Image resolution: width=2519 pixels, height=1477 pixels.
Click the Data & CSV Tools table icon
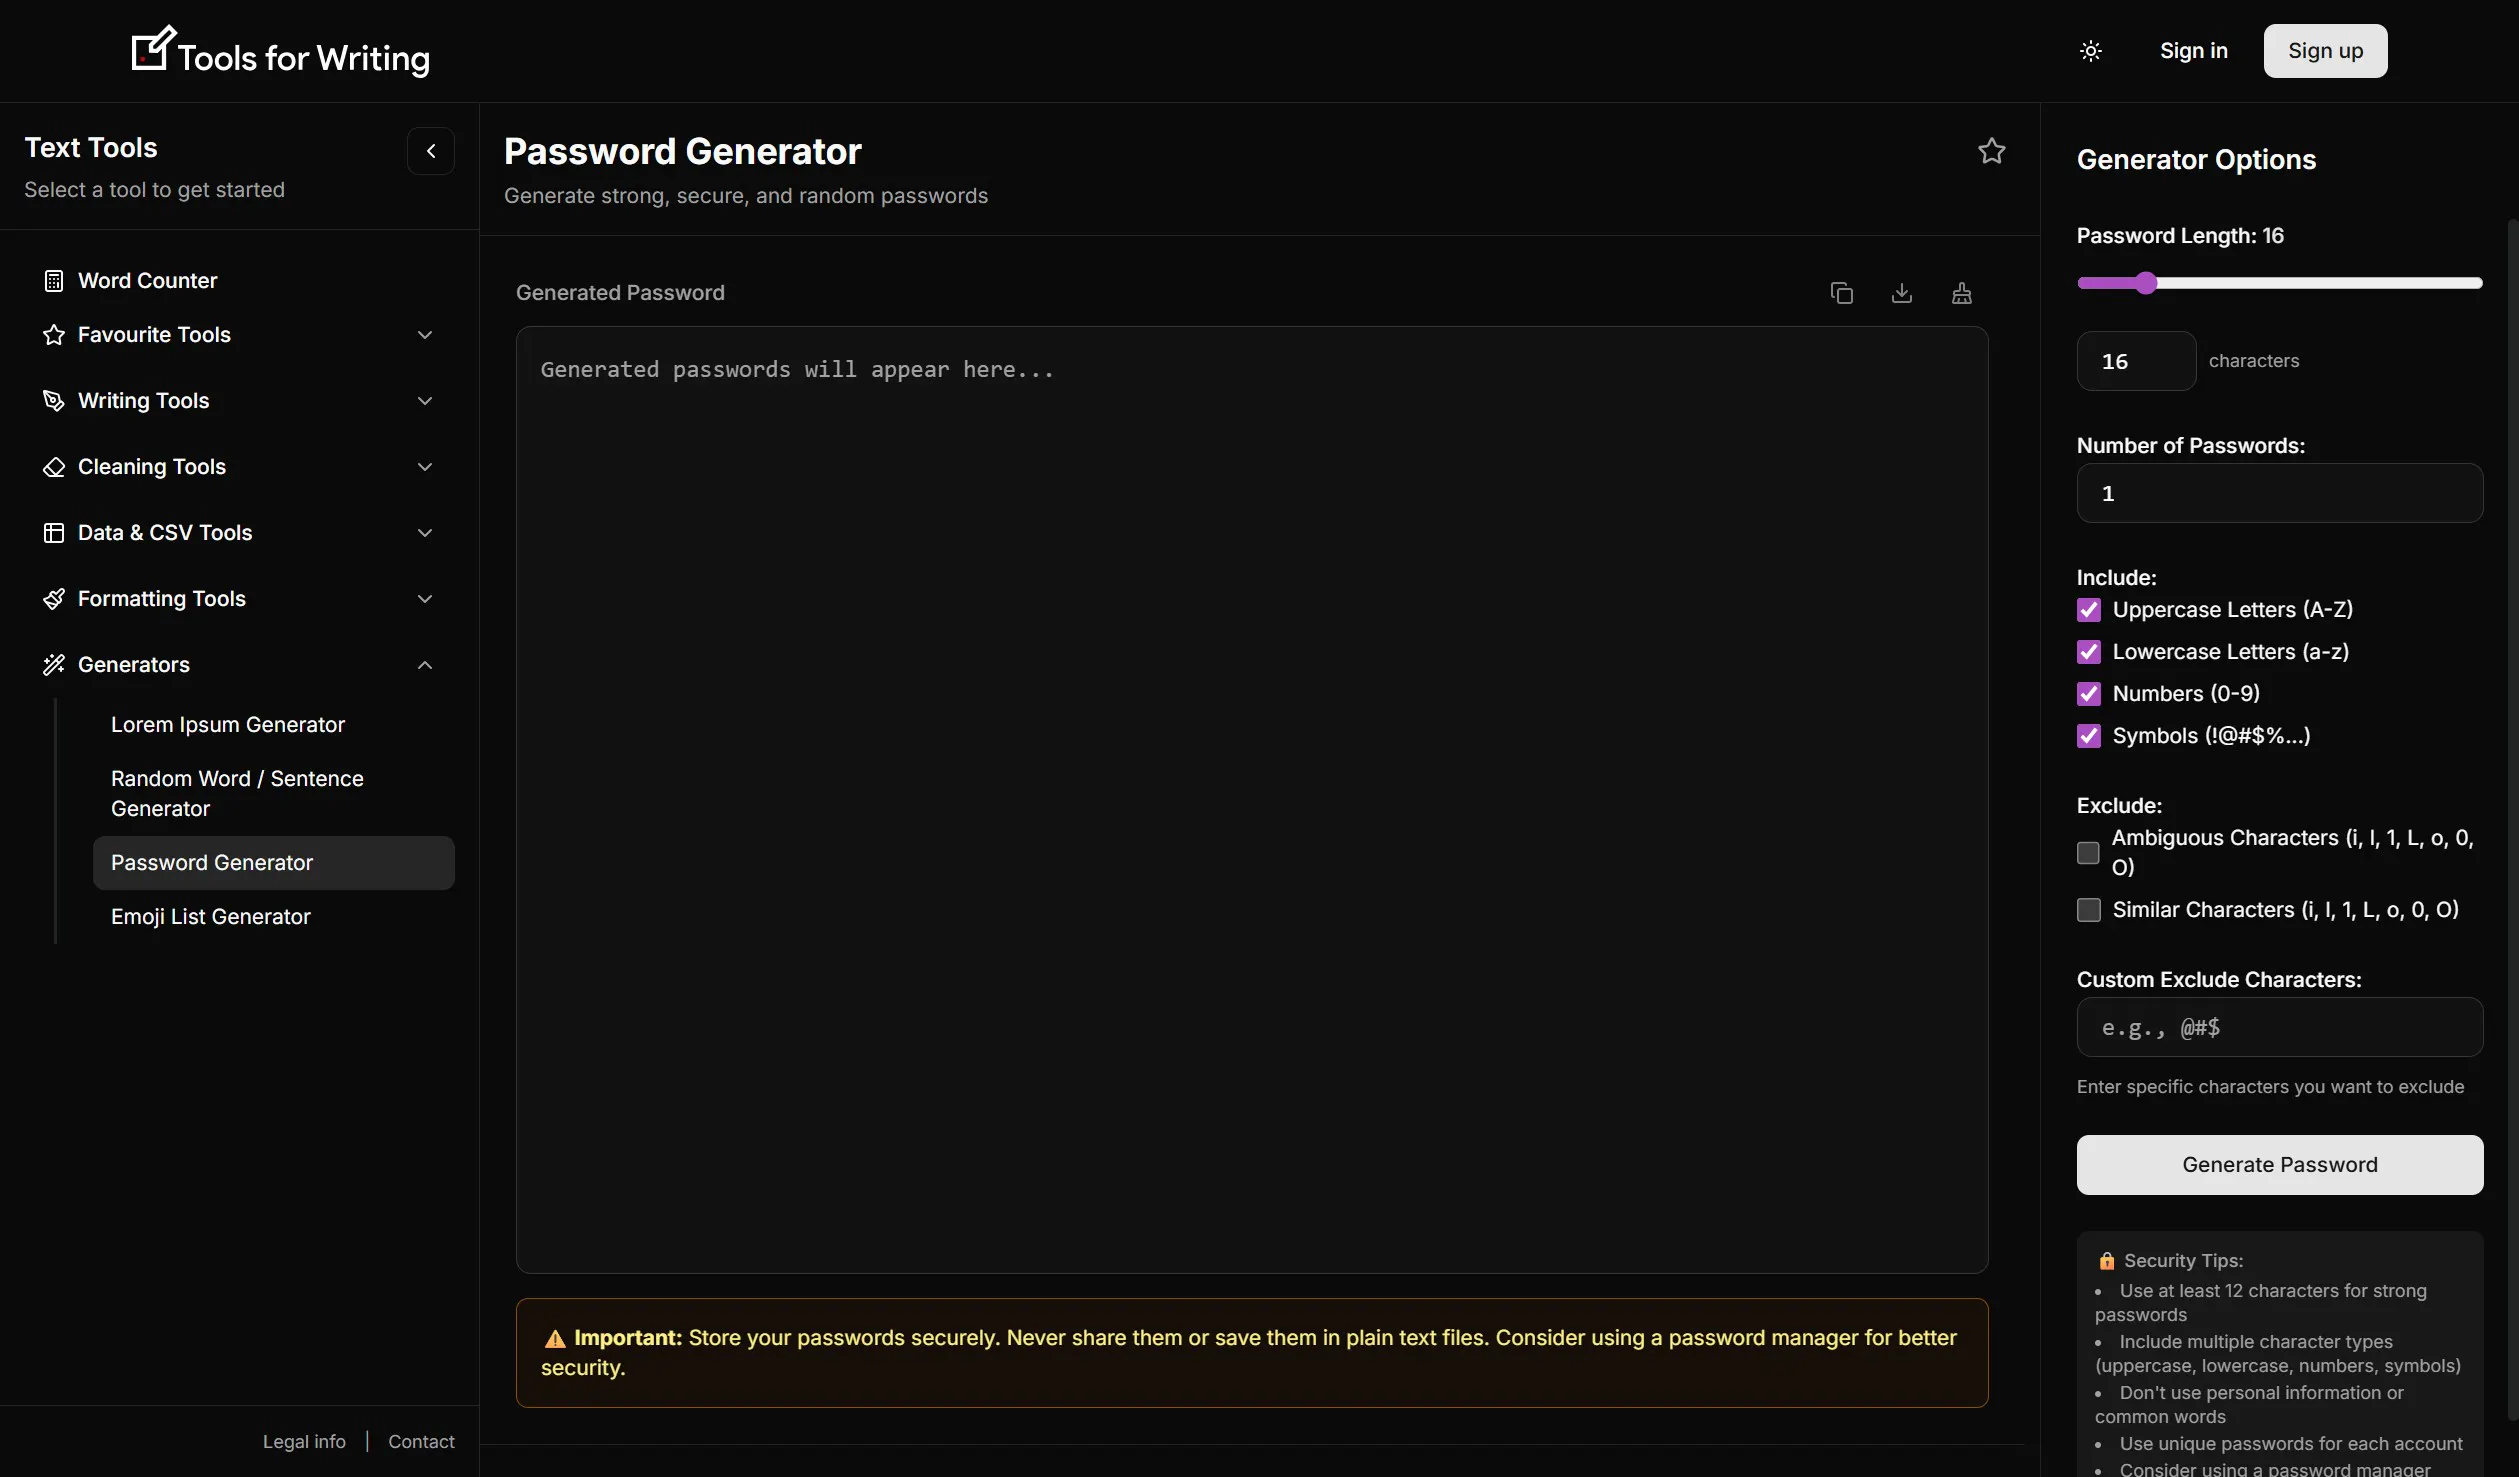coord(54,533)
